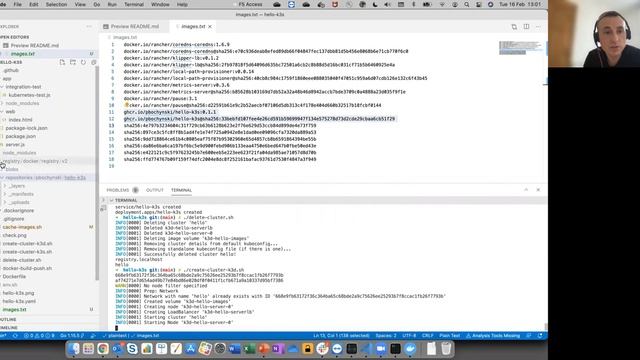640x360 pixels.
Task: Open Spotlight search in menu bar
Action: click(x=467, y=4)
